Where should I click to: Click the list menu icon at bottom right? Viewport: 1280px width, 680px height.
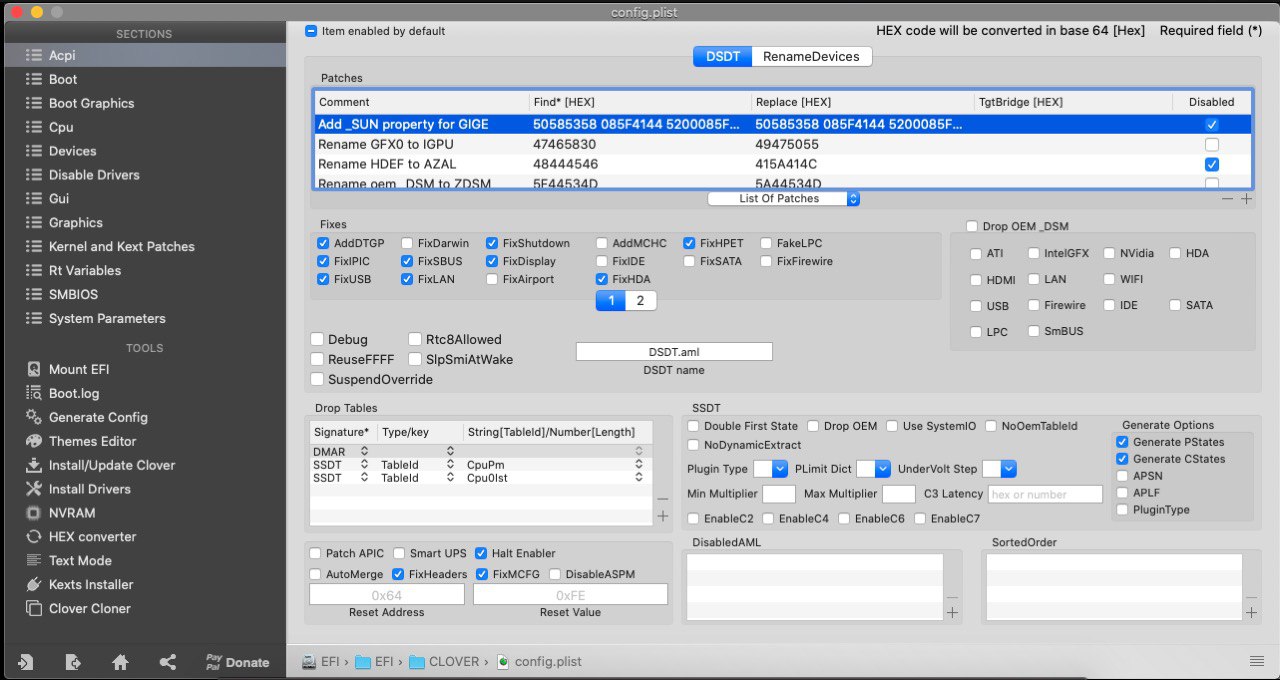click(x=1257, y=661)
